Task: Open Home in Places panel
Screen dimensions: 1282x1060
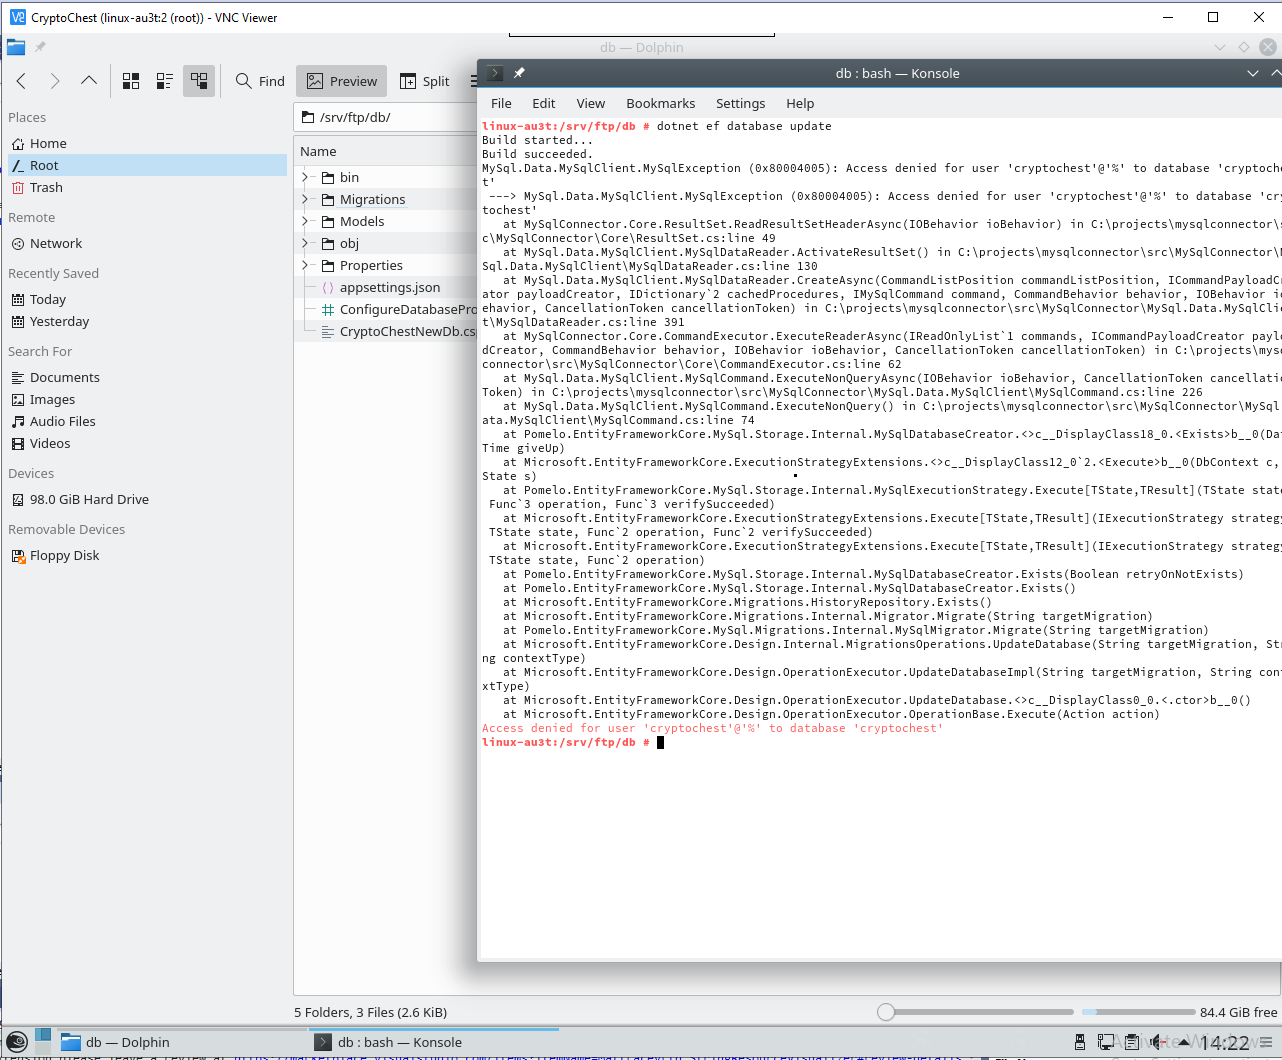Action: pos(147,143)
